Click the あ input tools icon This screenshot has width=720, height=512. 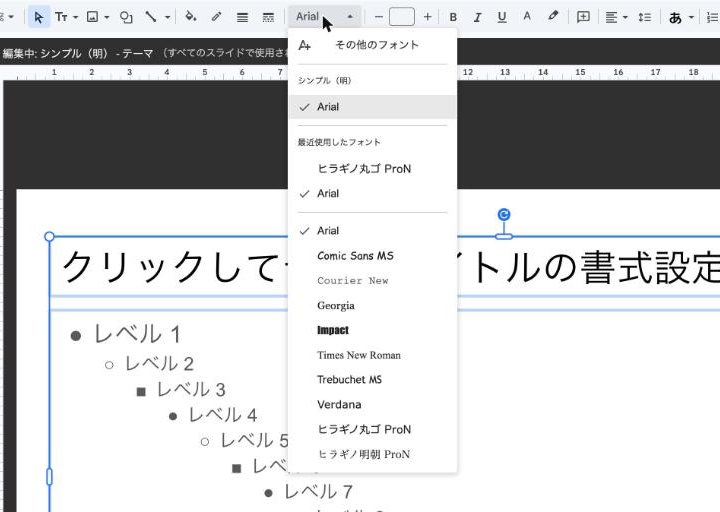coord(675,17)
